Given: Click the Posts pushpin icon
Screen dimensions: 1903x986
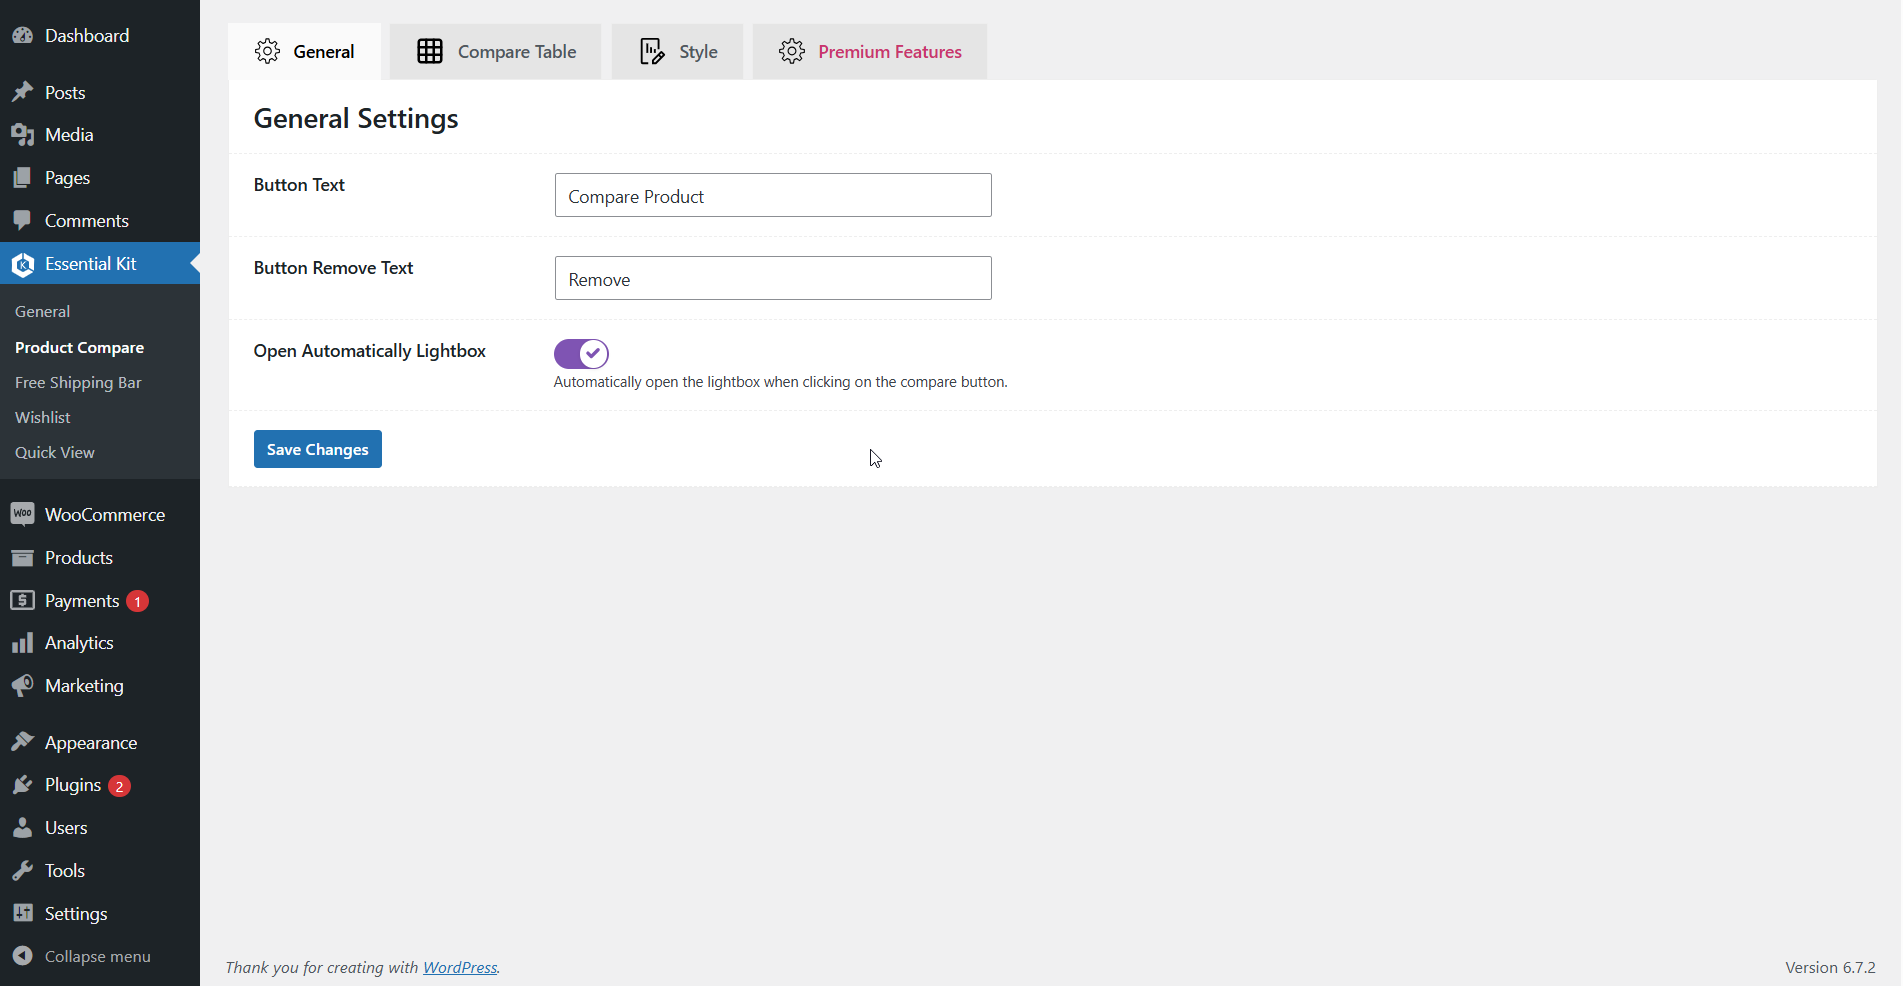Looking at the screenshot, I should point(22,93).
